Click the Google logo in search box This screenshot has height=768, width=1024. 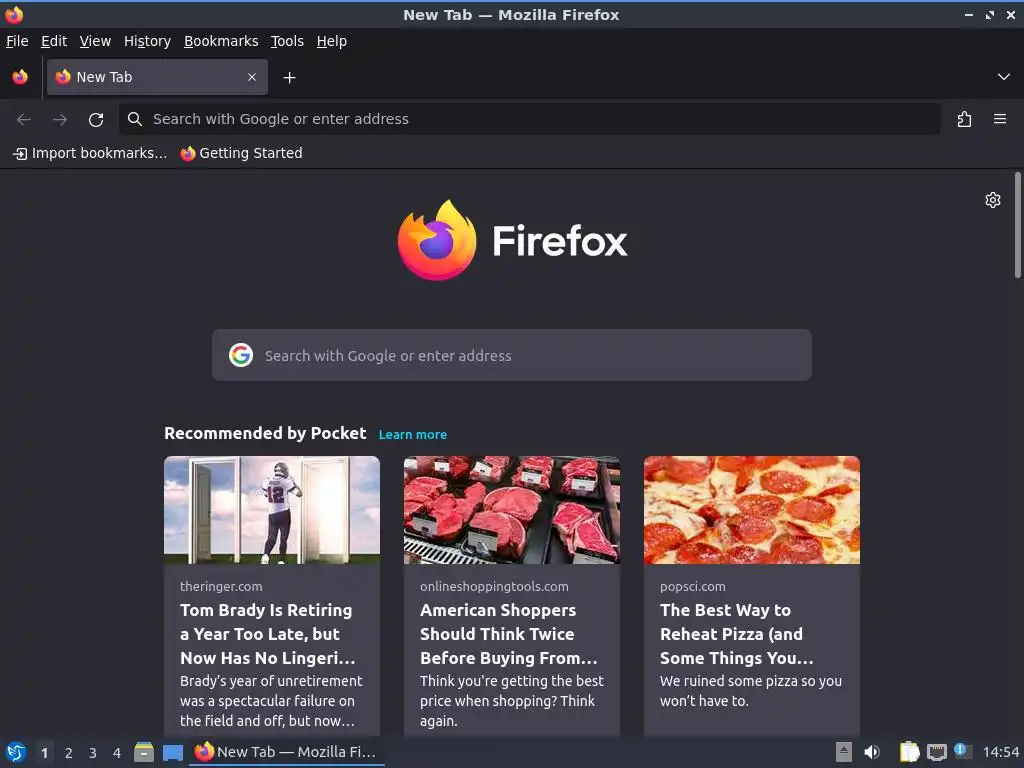point(241,355)
